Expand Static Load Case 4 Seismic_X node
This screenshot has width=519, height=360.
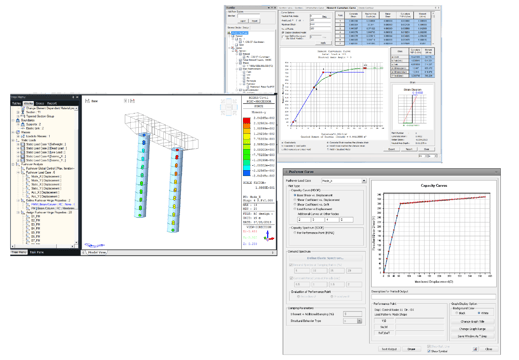[18, 156]
